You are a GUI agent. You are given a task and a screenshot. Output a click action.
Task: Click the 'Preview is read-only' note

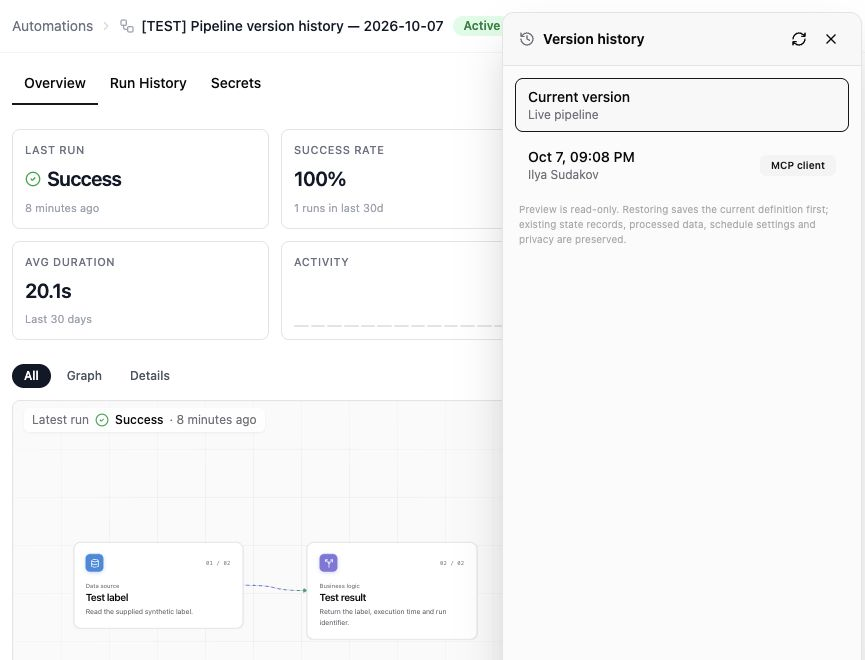[673, 225]
